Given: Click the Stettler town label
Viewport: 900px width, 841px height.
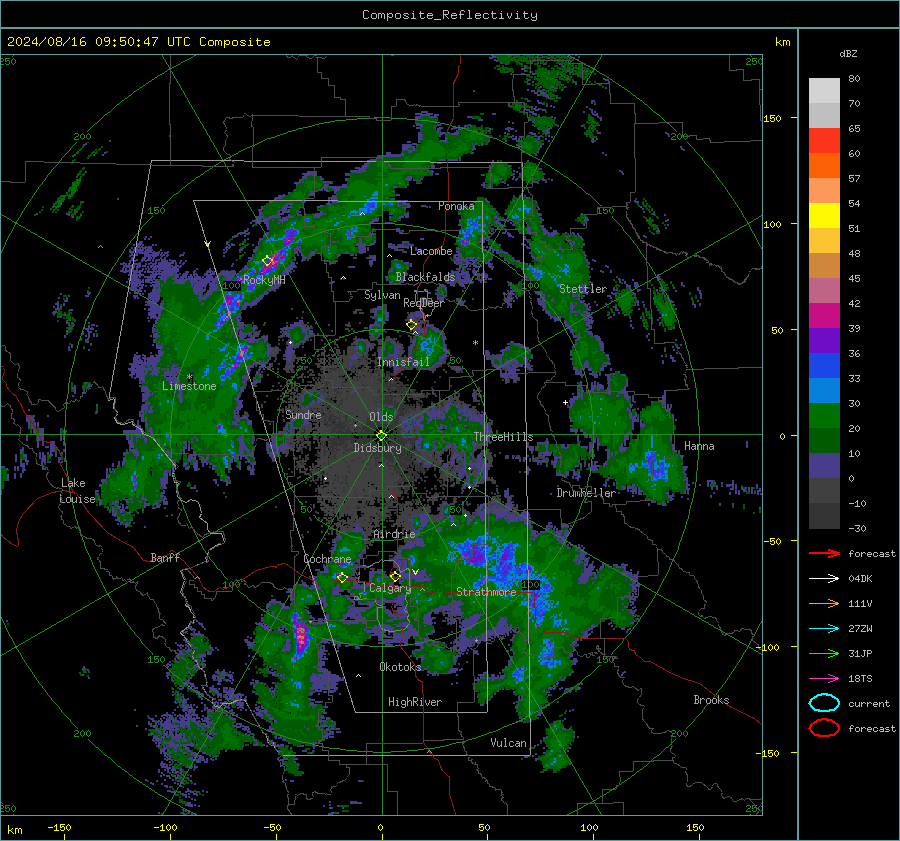Looking at the screenshot, I should point(583,289).
